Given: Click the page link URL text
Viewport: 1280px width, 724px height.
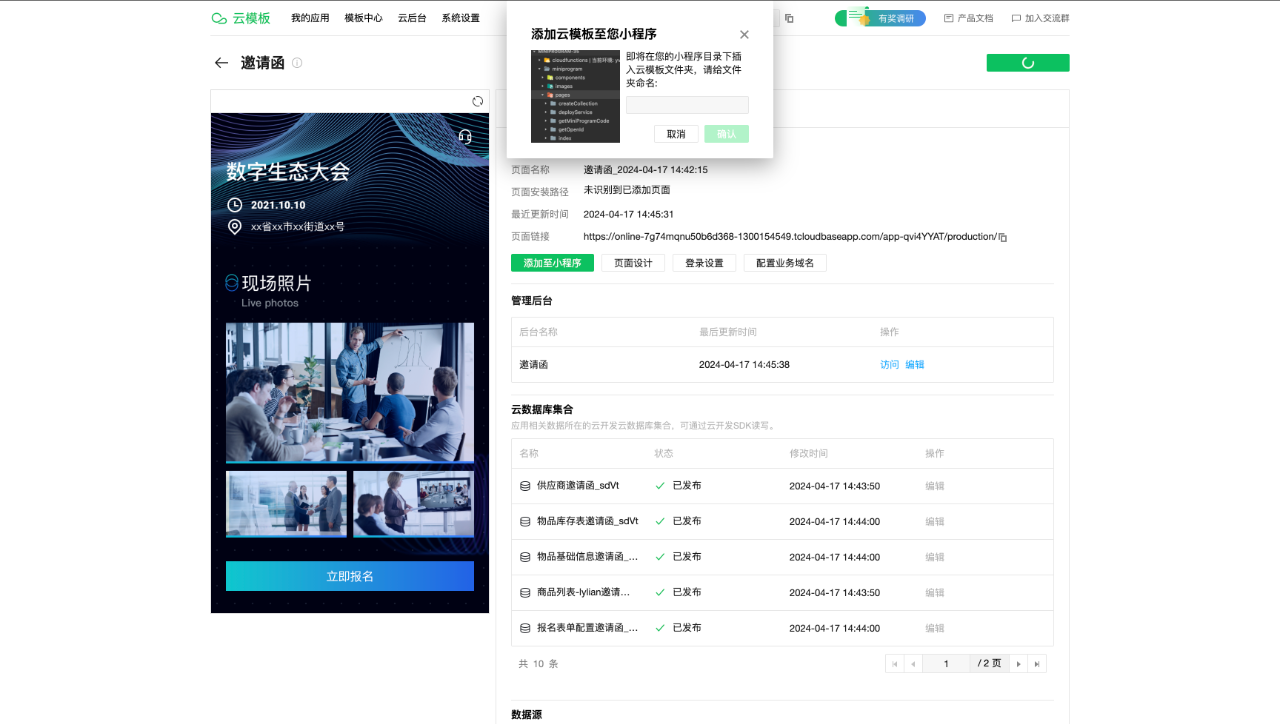Looking at the screenshot, I should (x=790, y=238).
